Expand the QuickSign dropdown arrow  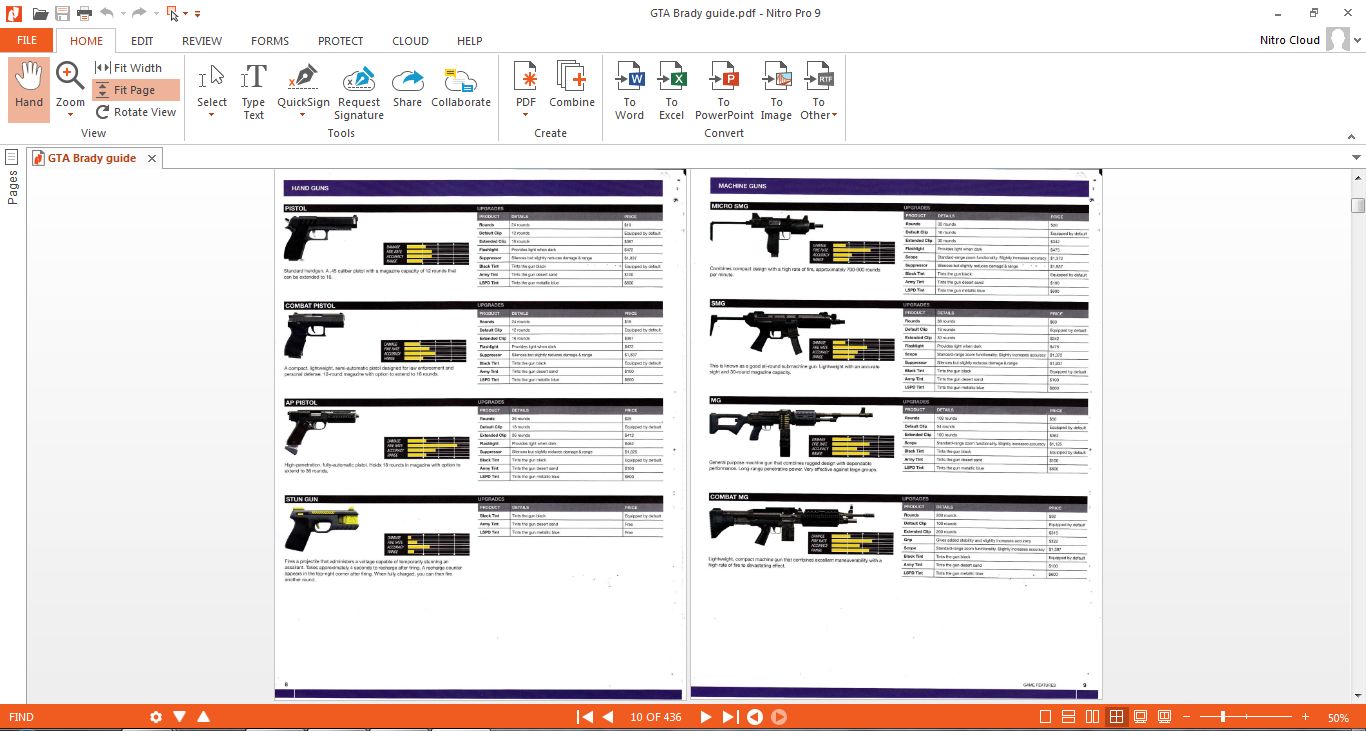(303, 114)
